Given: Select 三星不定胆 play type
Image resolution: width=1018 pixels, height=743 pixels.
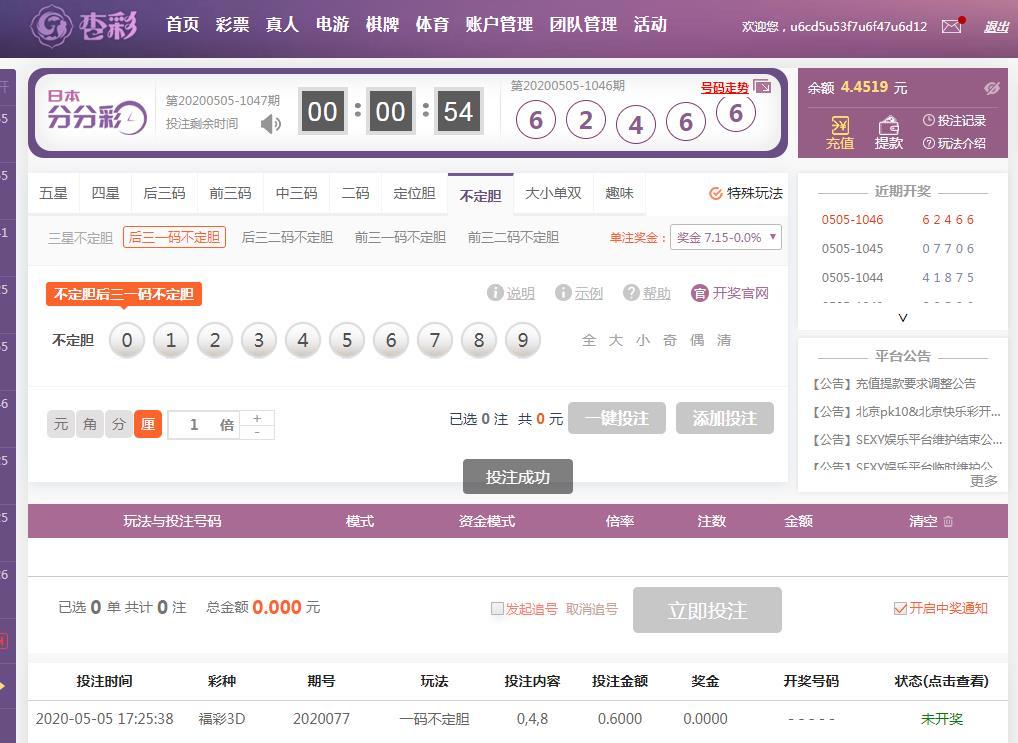Looking at the screenshot, I should (81, 238).
